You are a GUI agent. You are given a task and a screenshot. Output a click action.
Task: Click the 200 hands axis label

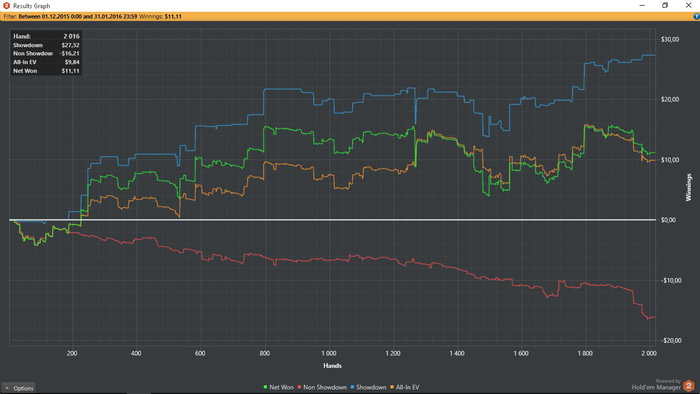pos(72,353)
